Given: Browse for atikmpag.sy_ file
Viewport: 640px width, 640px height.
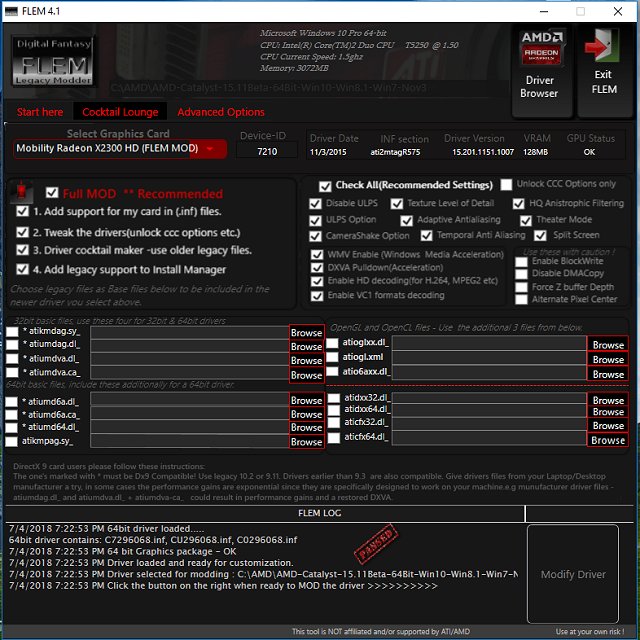Looking at the screenshot, I should pyautogui.click(x=307, y=442).
